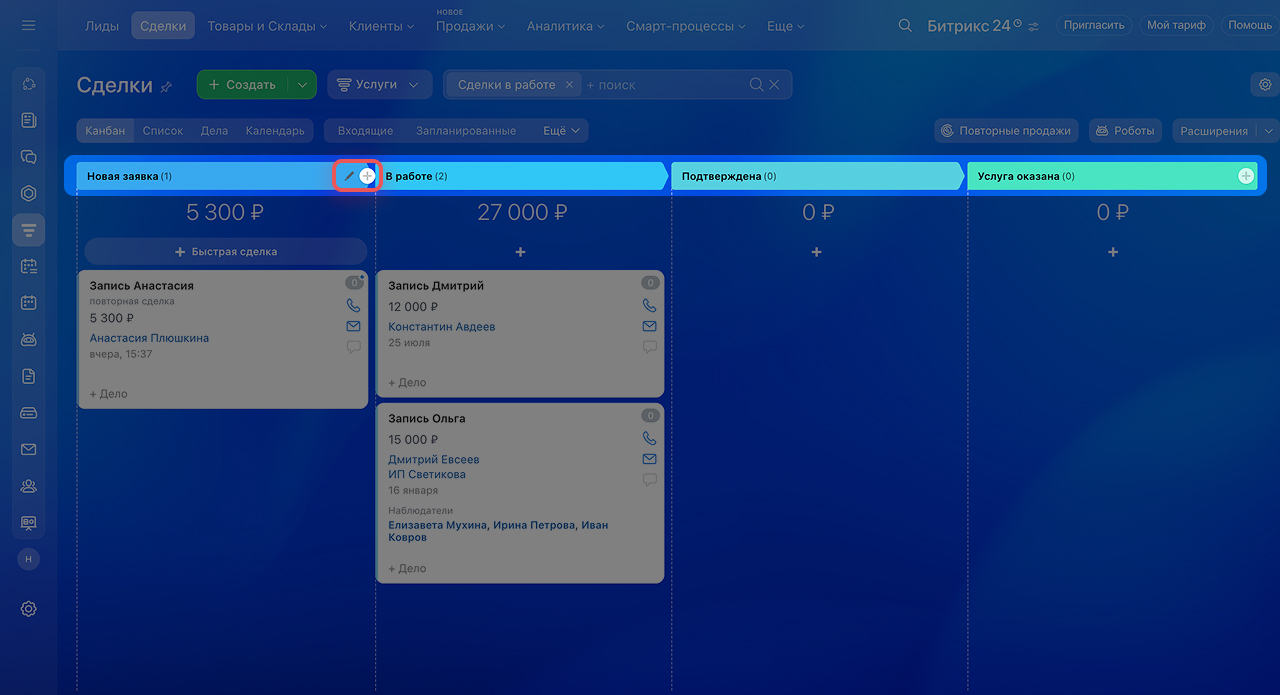Switch to the Календарь view

click(275, 131)
